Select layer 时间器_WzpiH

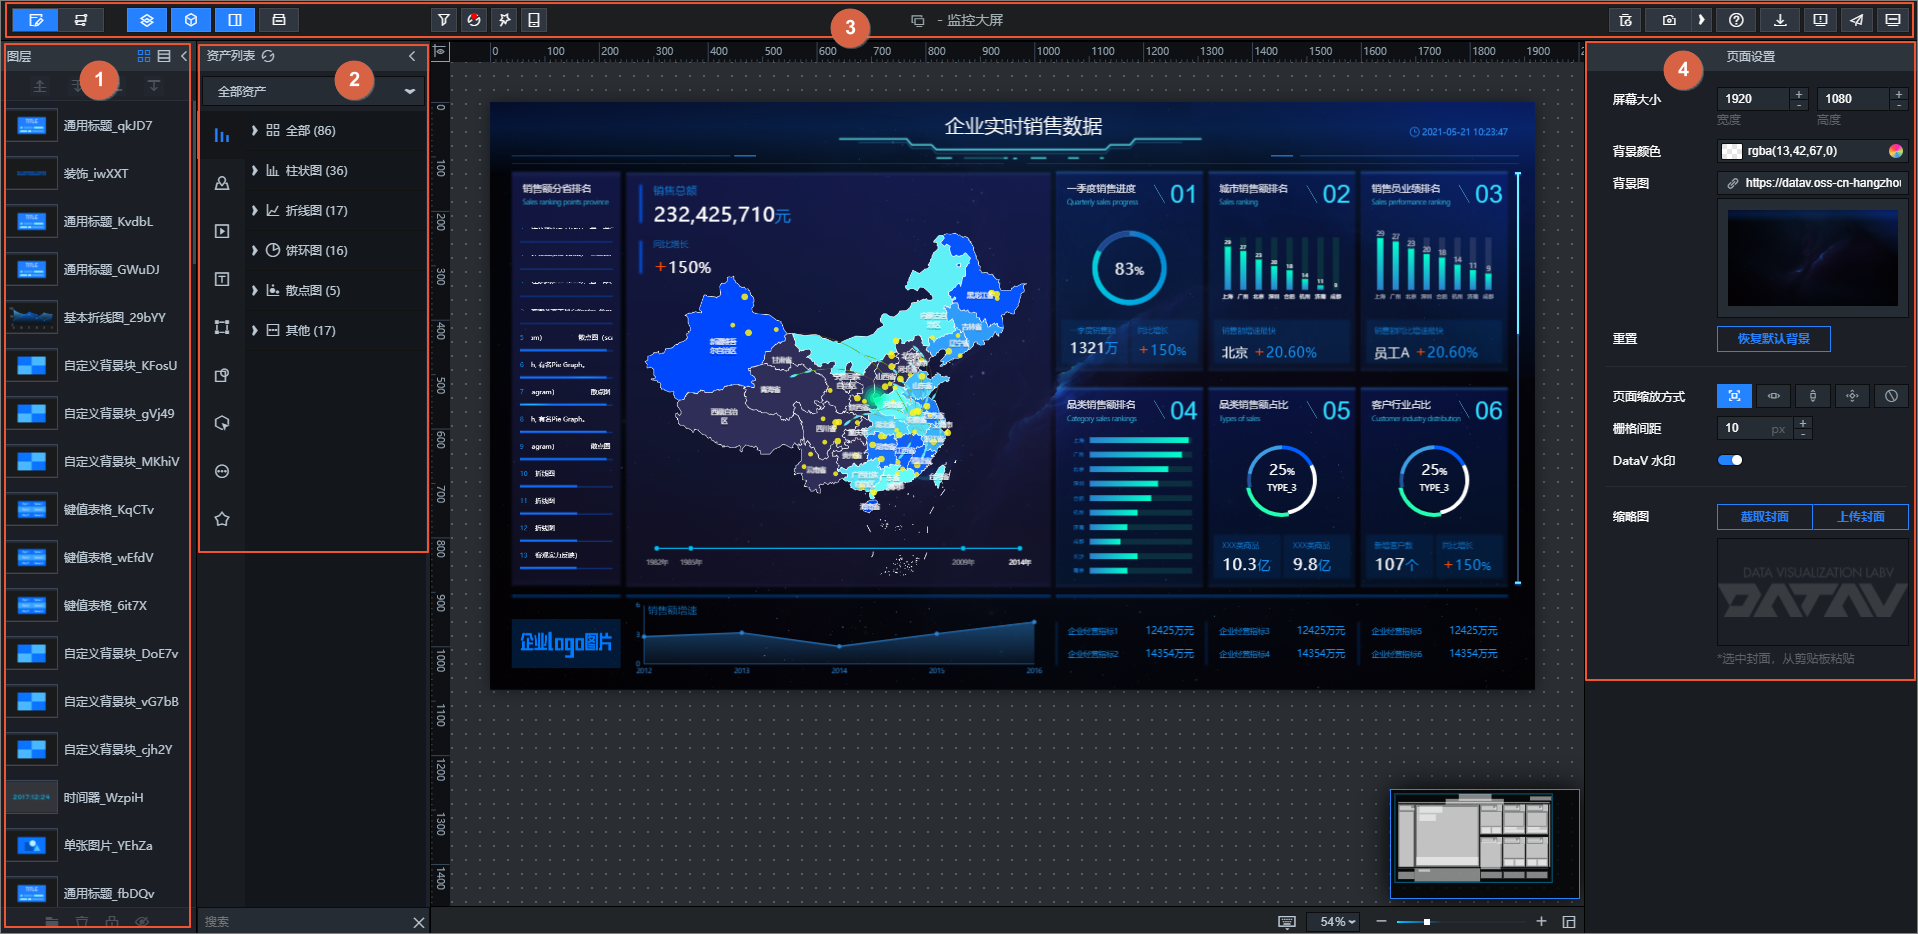tap(97, 797)
